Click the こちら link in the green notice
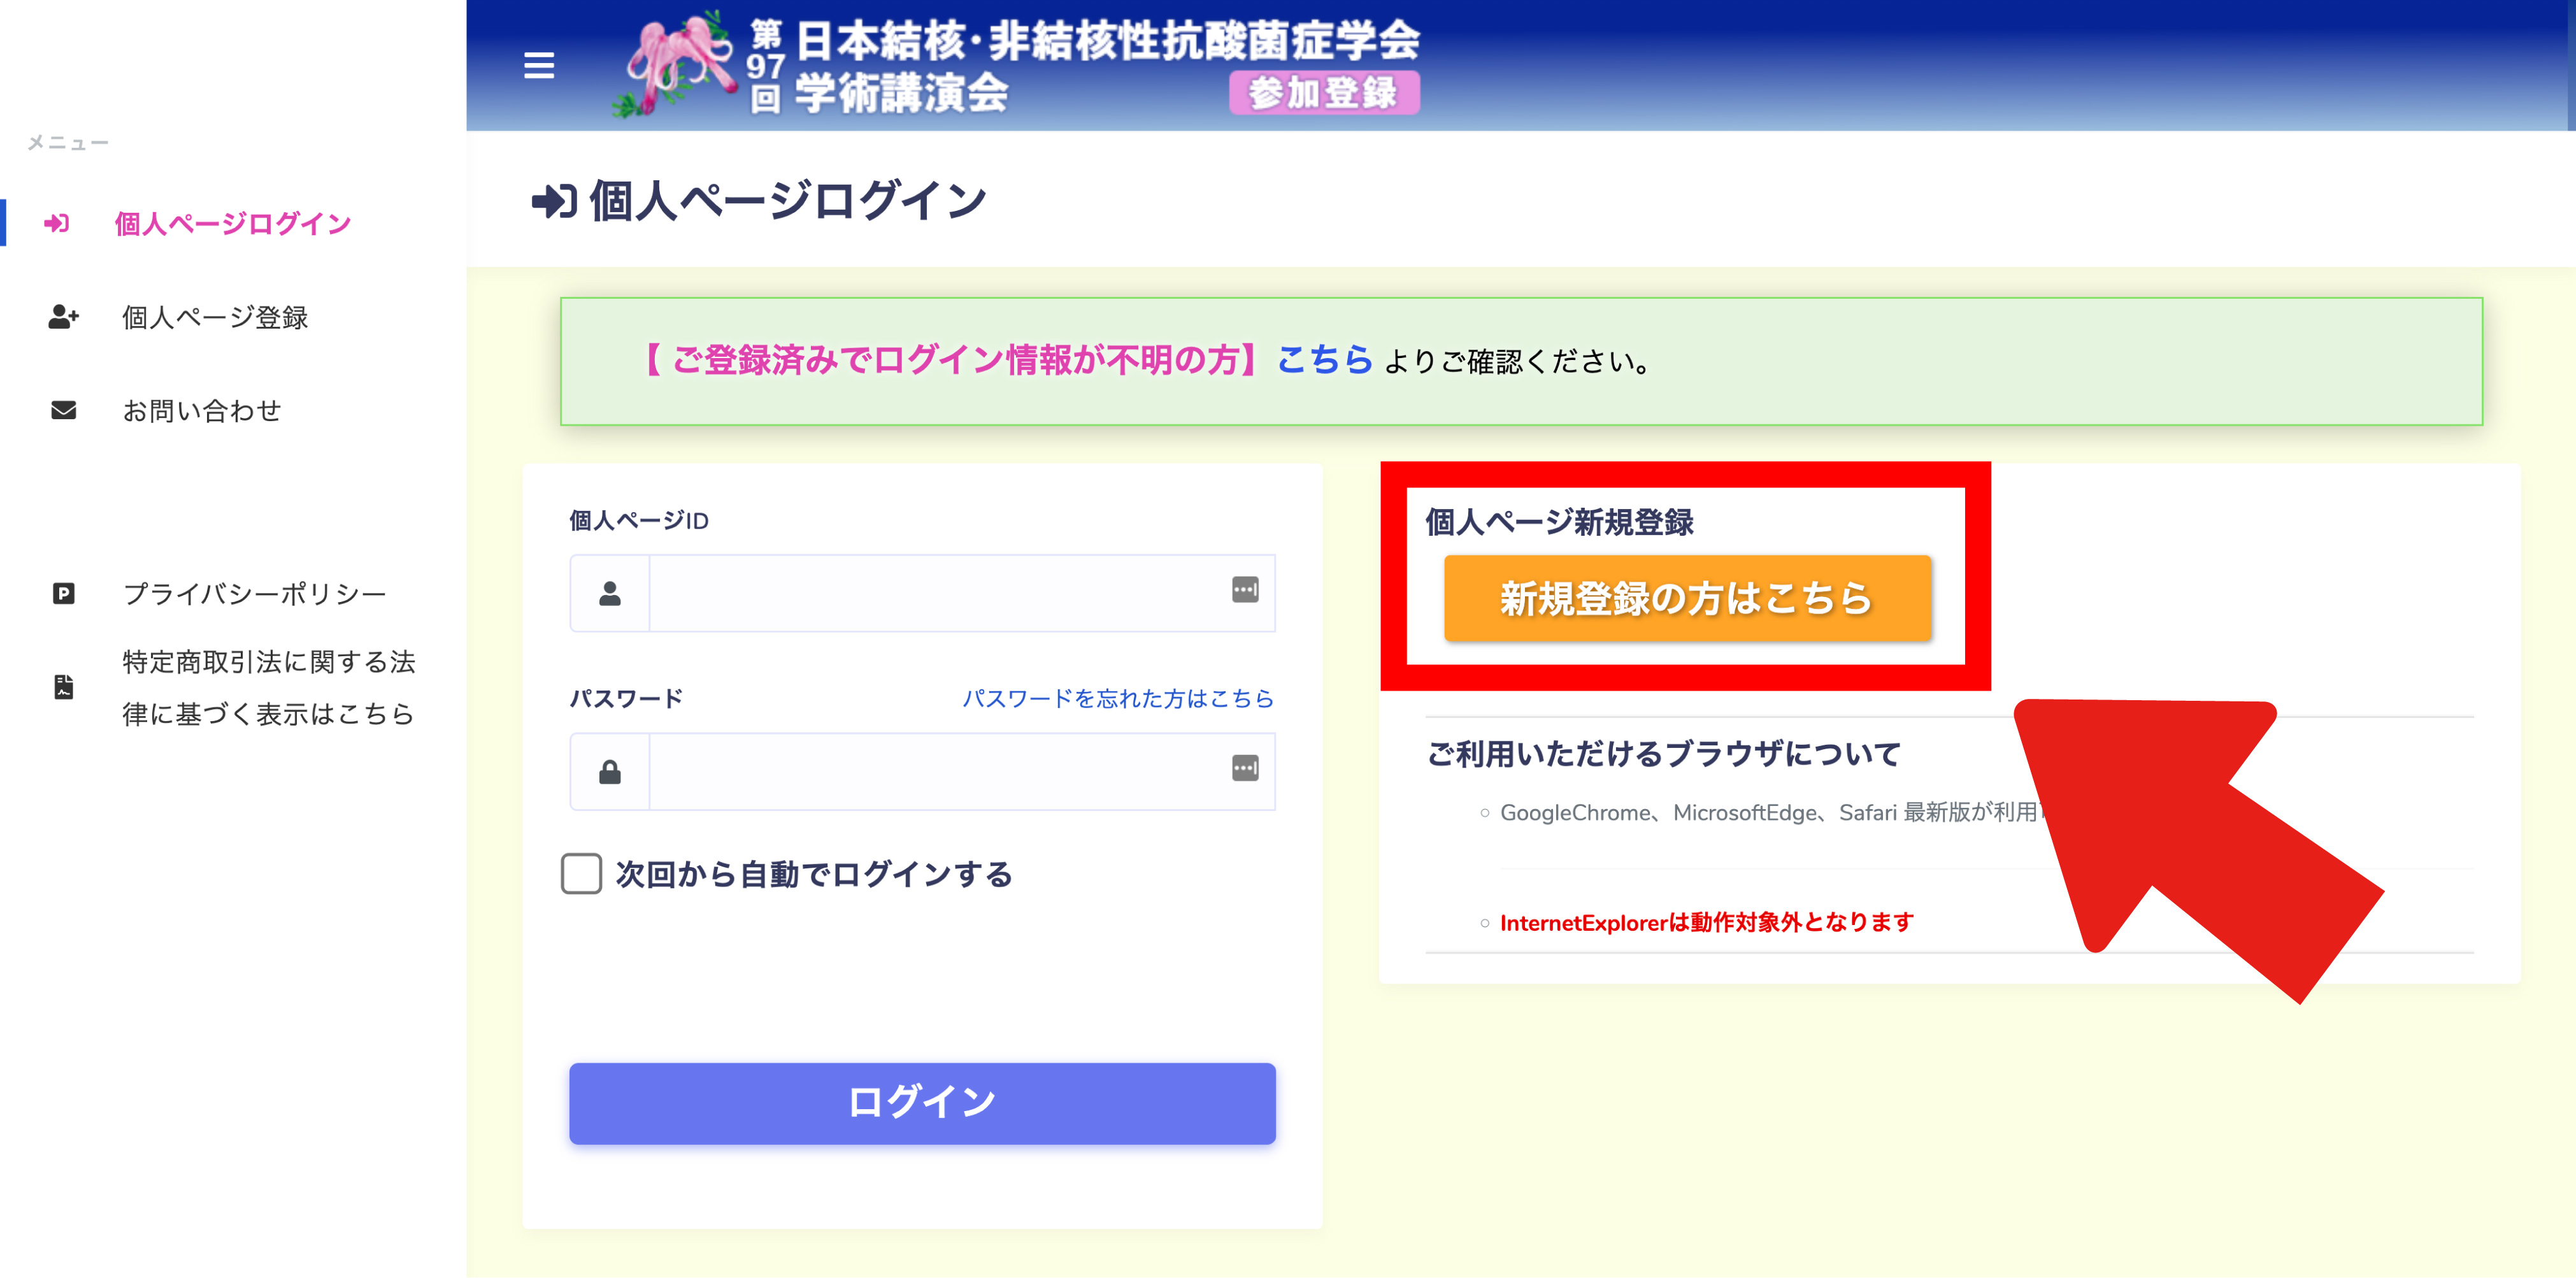The image size is (2576, 1278). pyautogui.click(x=1325, y=359)
